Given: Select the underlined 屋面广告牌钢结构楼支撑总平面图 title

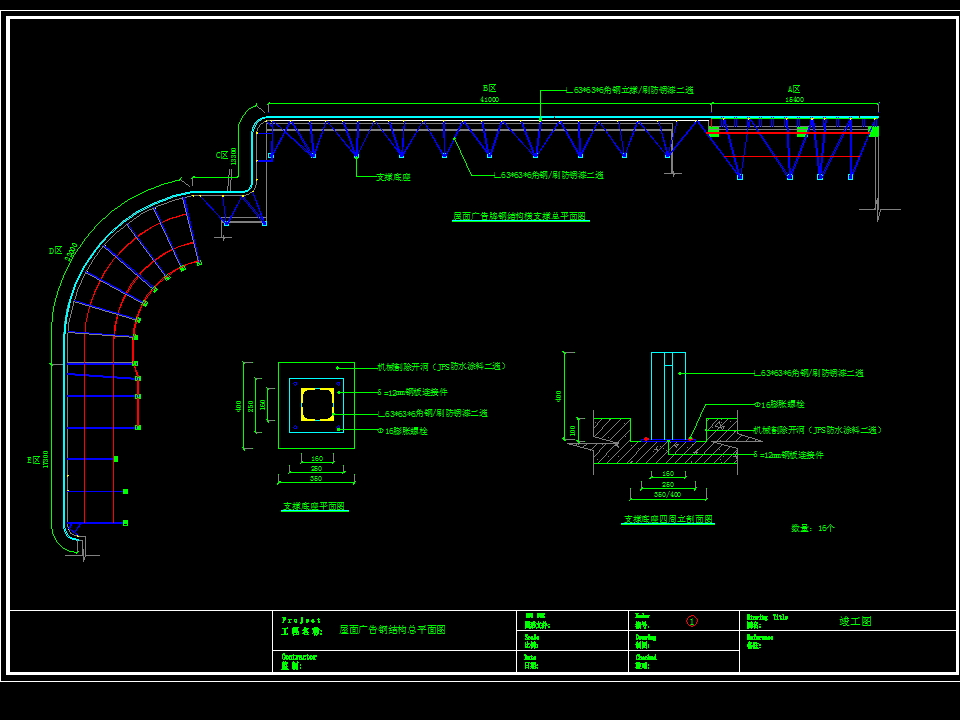Looking at the screenshot, I should tap(520, 216).
